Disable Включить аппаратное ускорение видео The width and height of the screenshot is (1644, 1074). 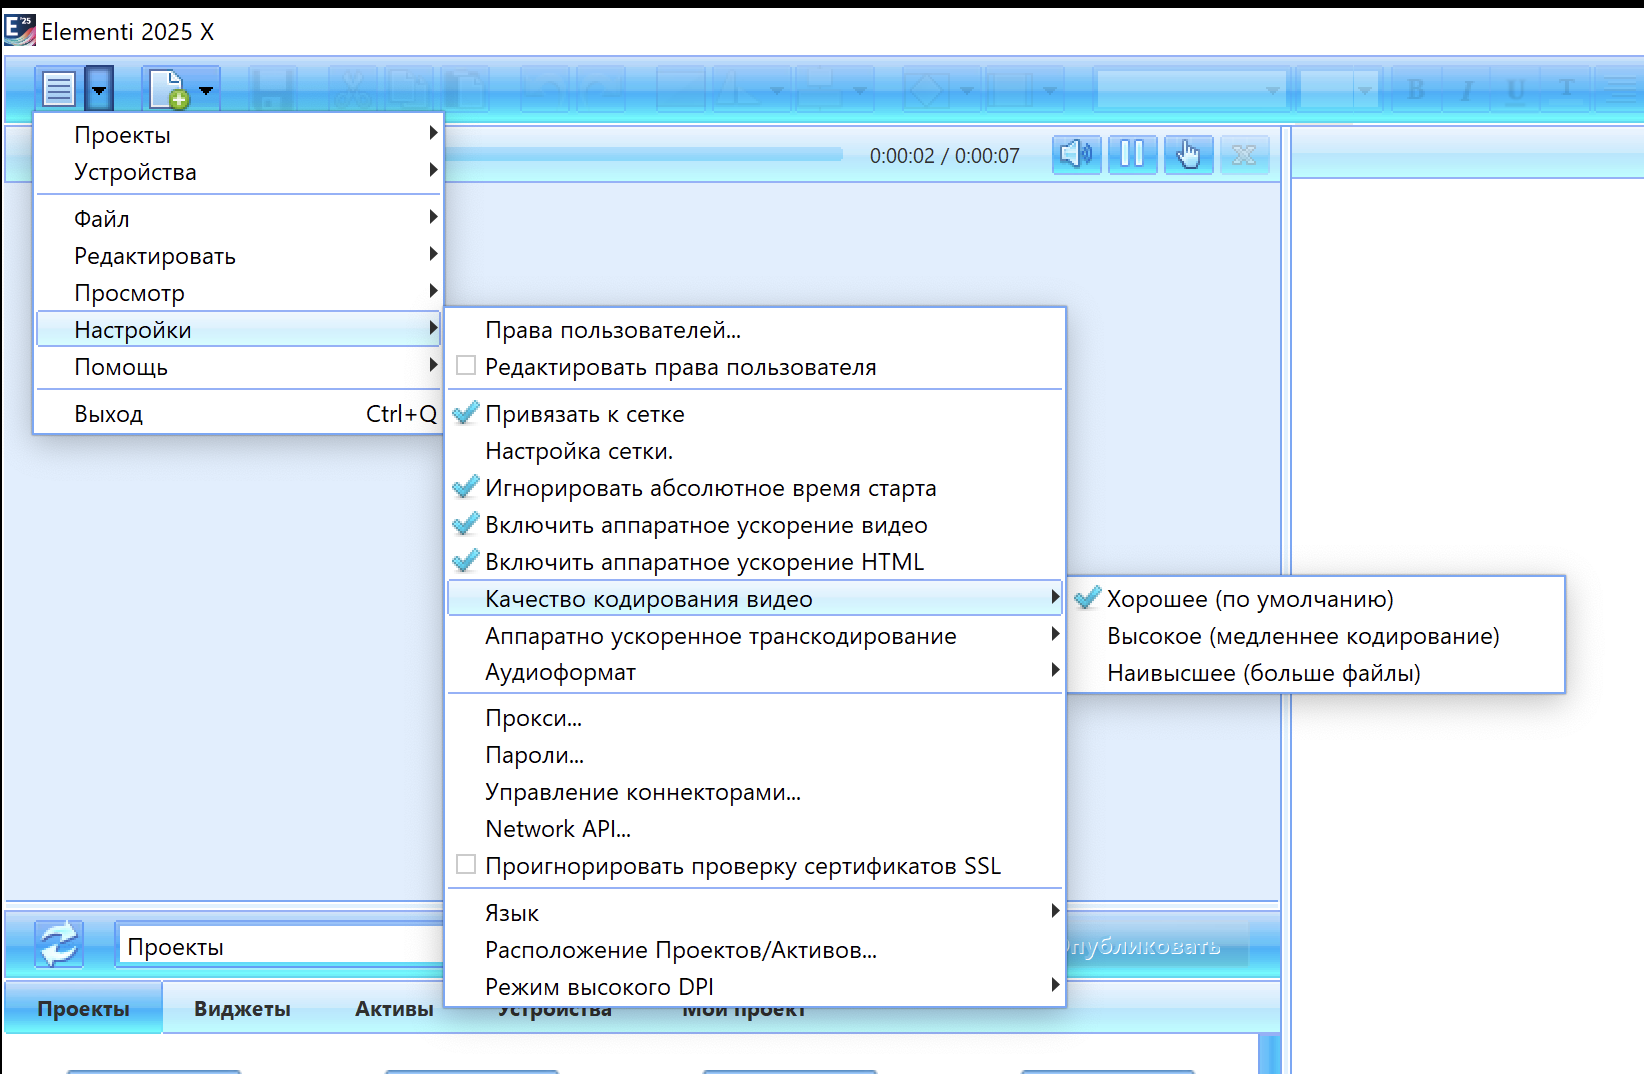755,525
